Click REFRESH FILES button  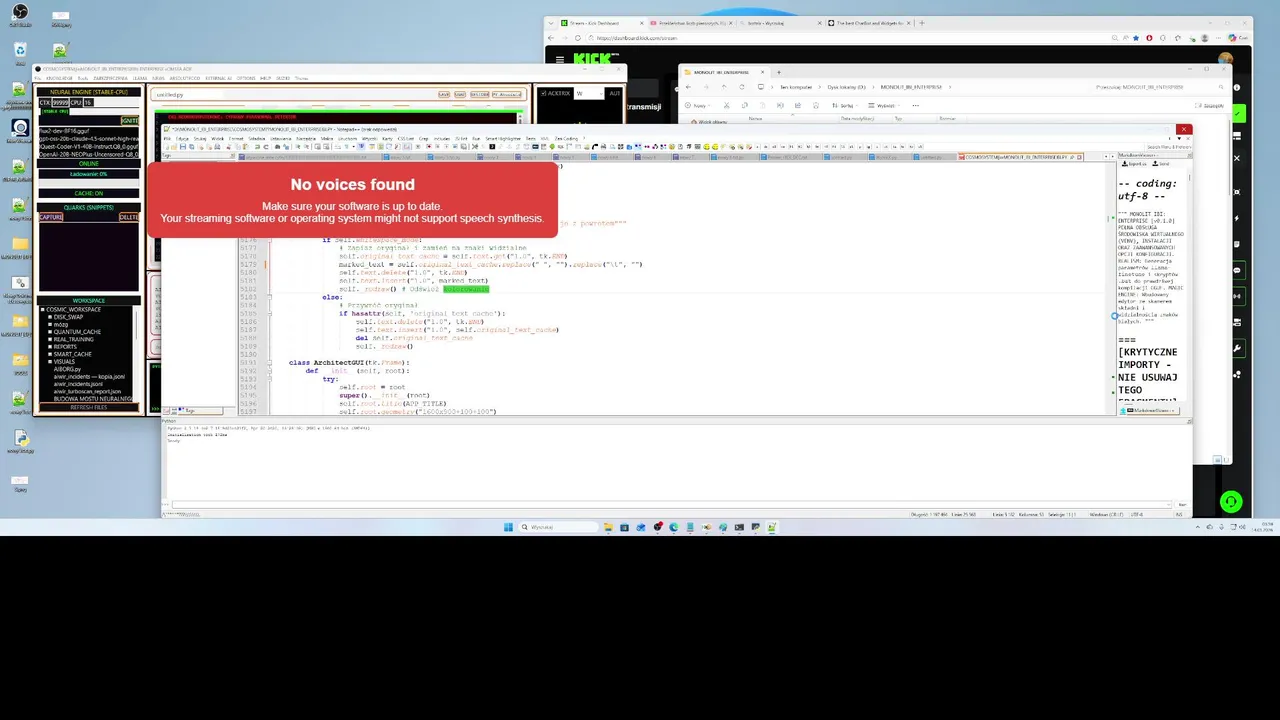[88, 407]
